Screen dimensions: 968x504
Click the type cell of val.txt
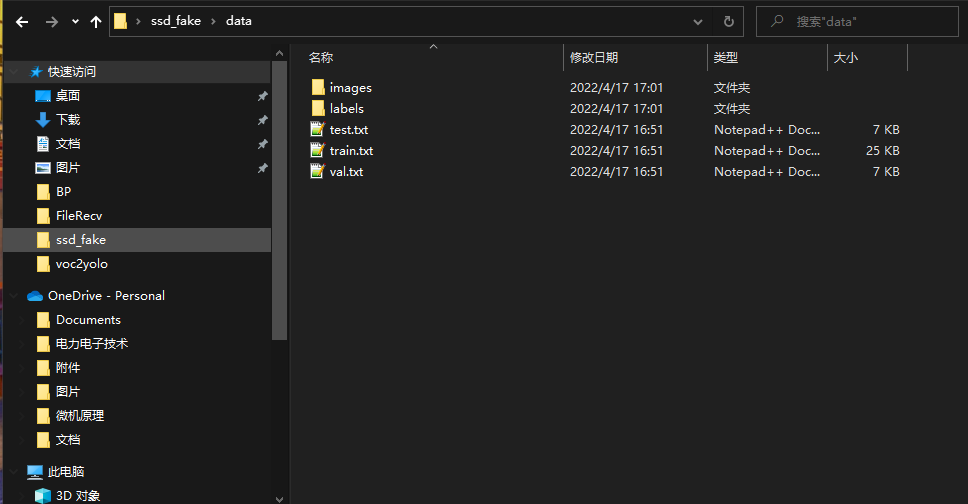tap(767, 172)
